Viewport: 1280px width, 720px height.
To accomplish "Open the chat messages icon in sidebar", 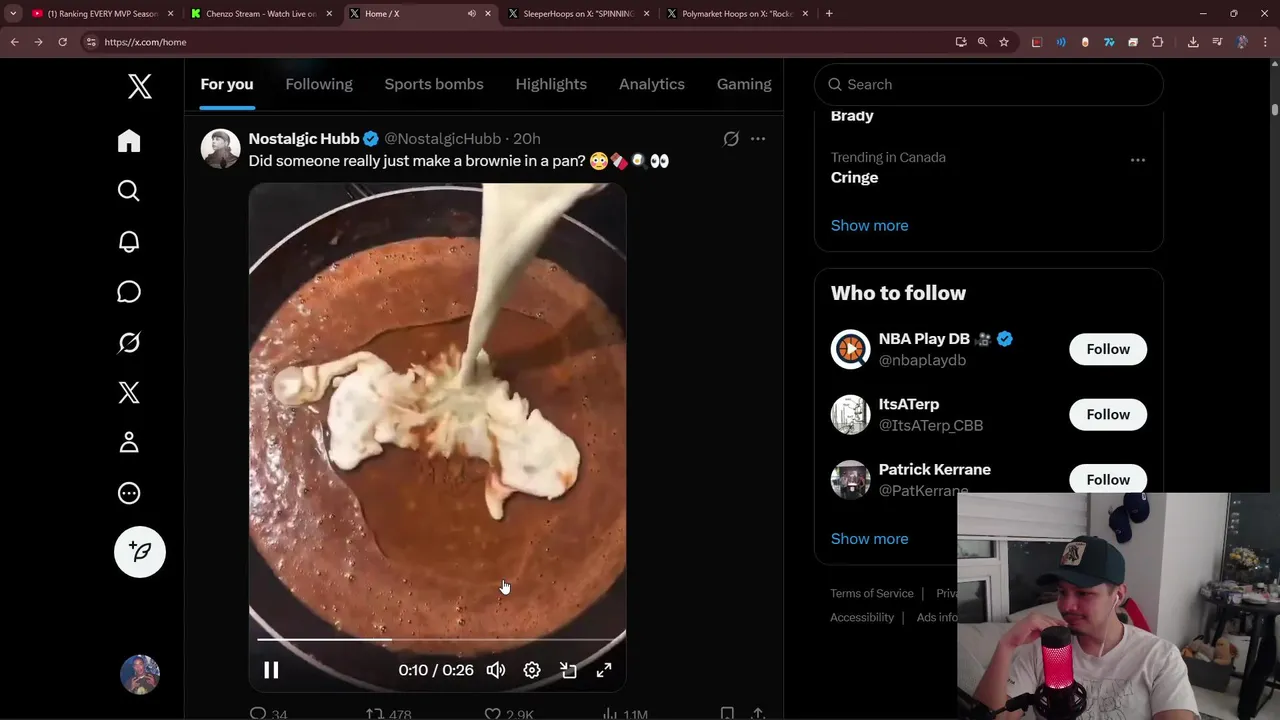I will 129,292.
